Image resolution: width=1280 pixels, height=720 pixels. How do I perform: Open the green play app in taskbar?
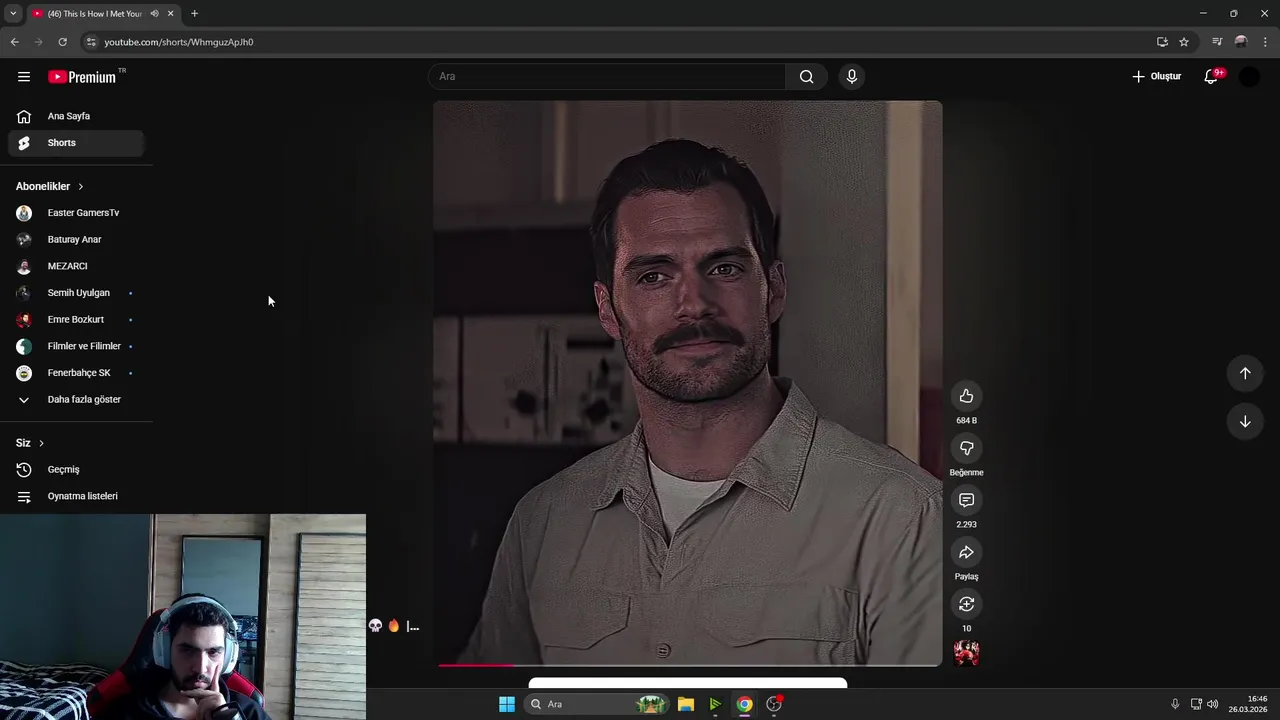(x=715, y=704)
